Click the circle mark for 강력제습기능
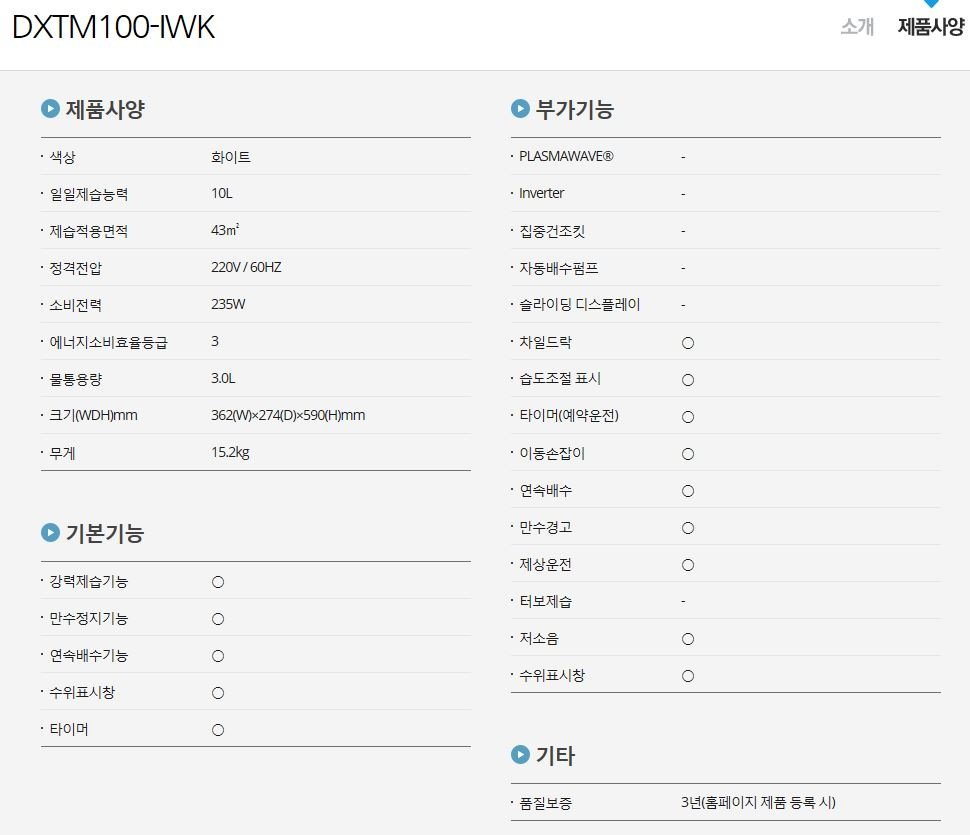 (218, 582)
